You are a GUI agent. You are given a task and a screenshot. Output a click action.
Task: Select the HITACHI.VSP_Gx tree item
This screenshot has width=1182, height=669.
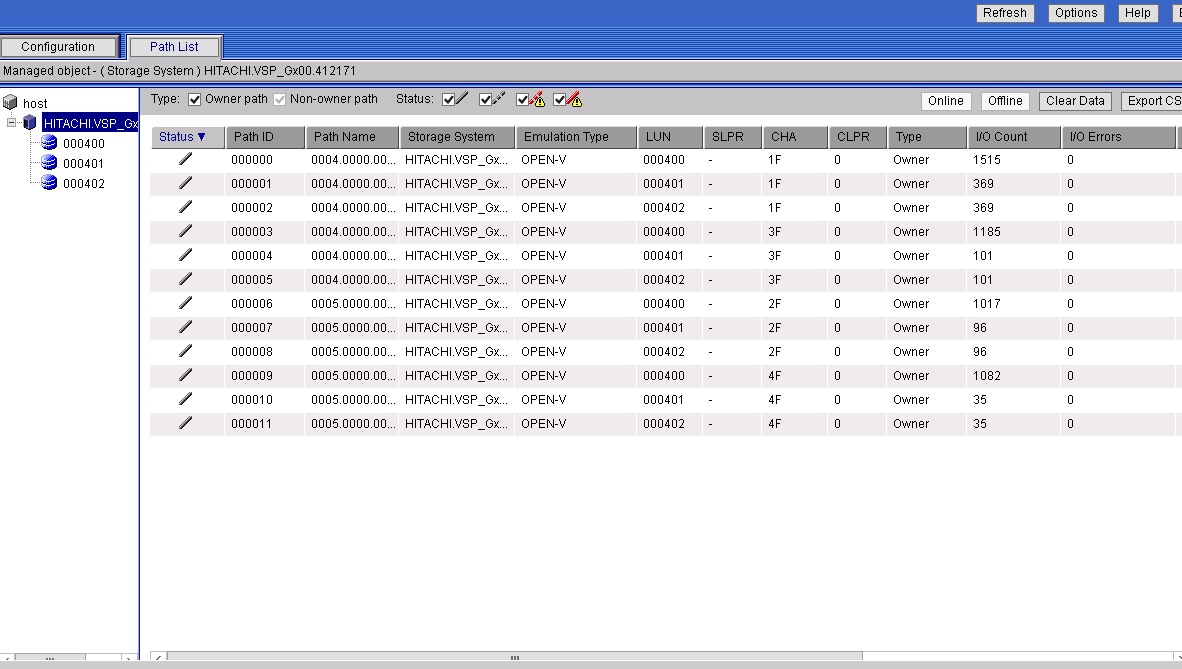tap(90, 123)
